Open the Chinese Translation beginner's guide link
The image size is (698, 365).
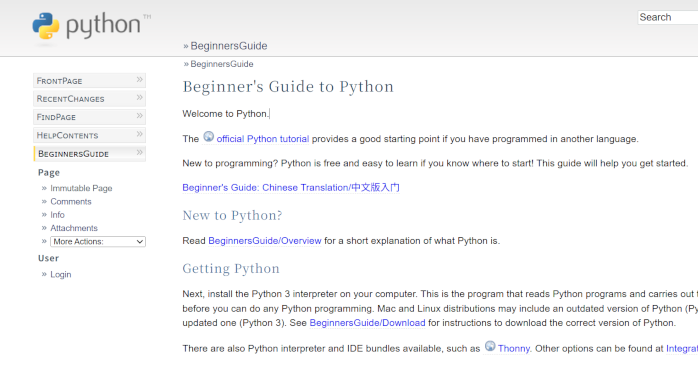click(291, 187)
